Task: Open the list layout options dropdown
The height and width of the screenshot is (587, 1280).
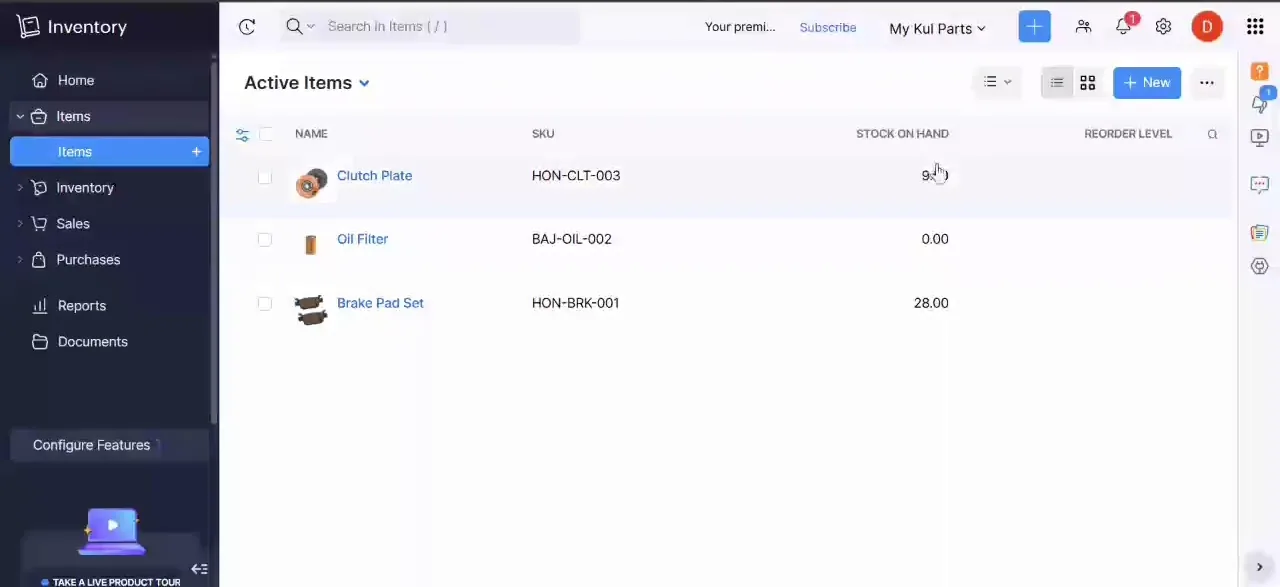Action: [997, 82]
